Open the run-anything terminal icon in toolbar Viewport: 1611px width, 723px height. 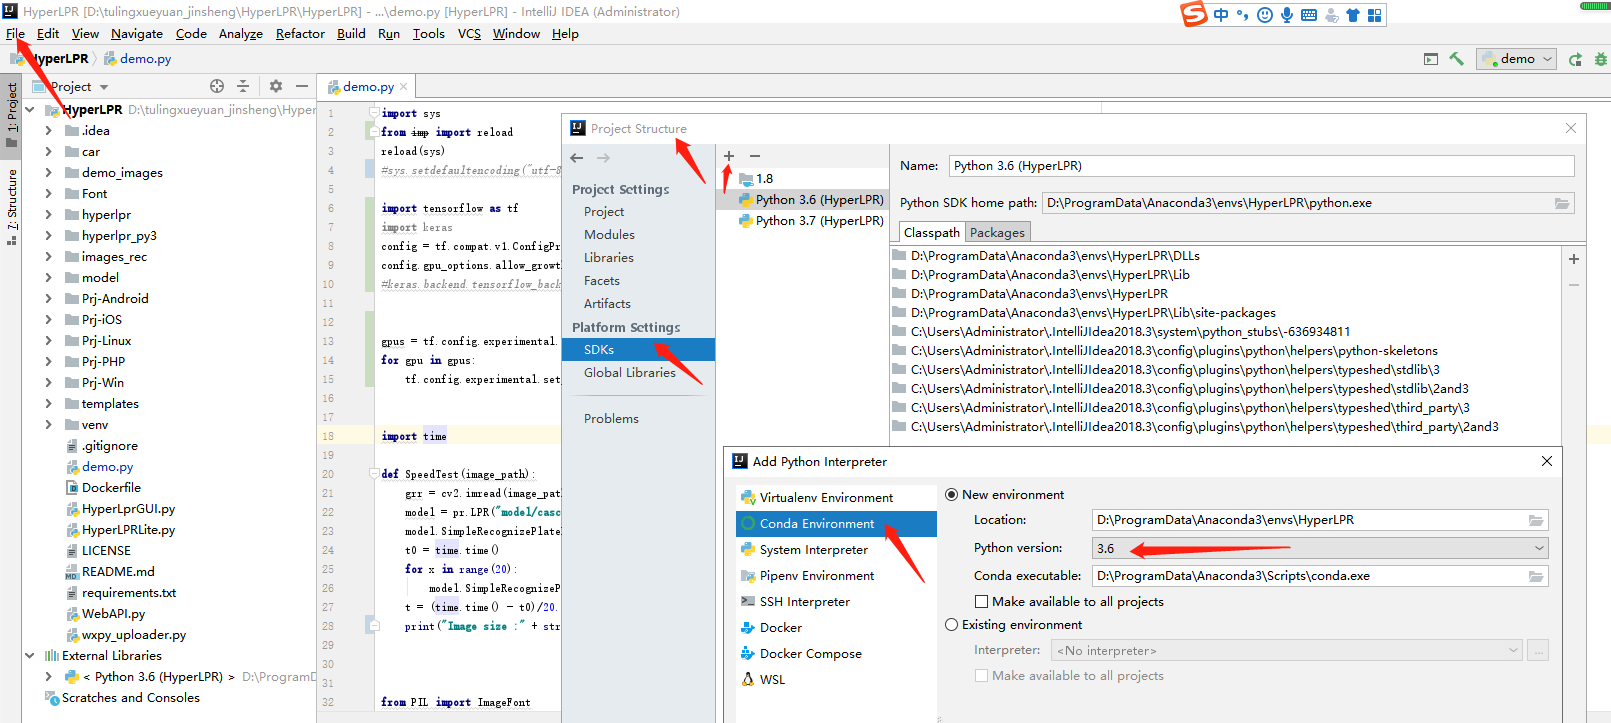(1431, 59)
